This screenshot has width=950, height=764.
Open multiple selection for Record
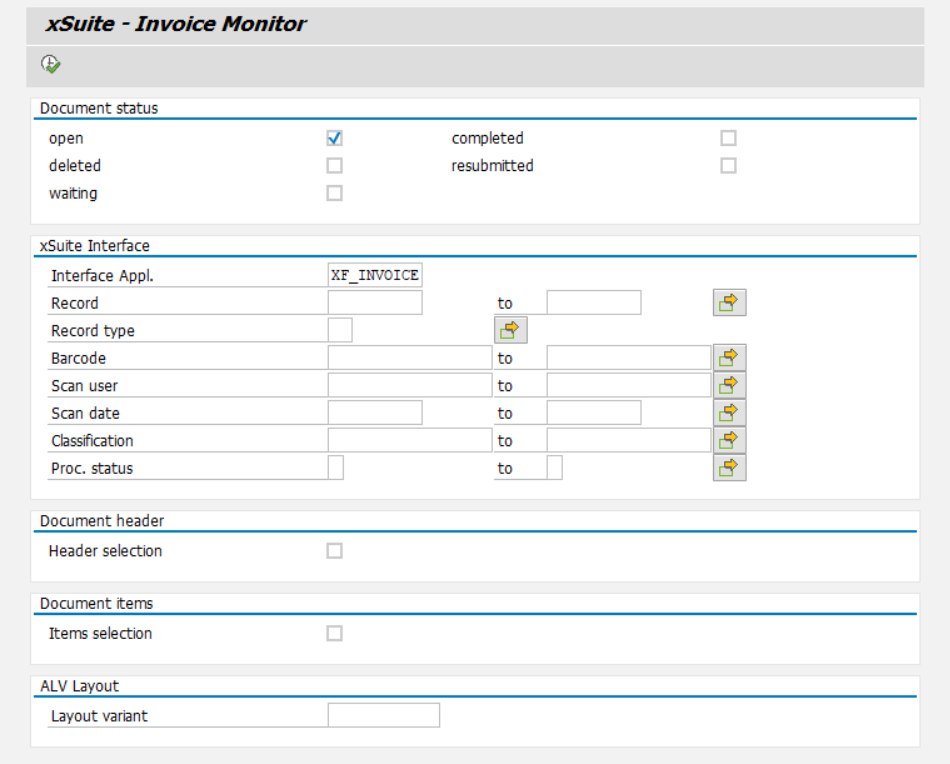pyautogui.click(x=729, y=302)
